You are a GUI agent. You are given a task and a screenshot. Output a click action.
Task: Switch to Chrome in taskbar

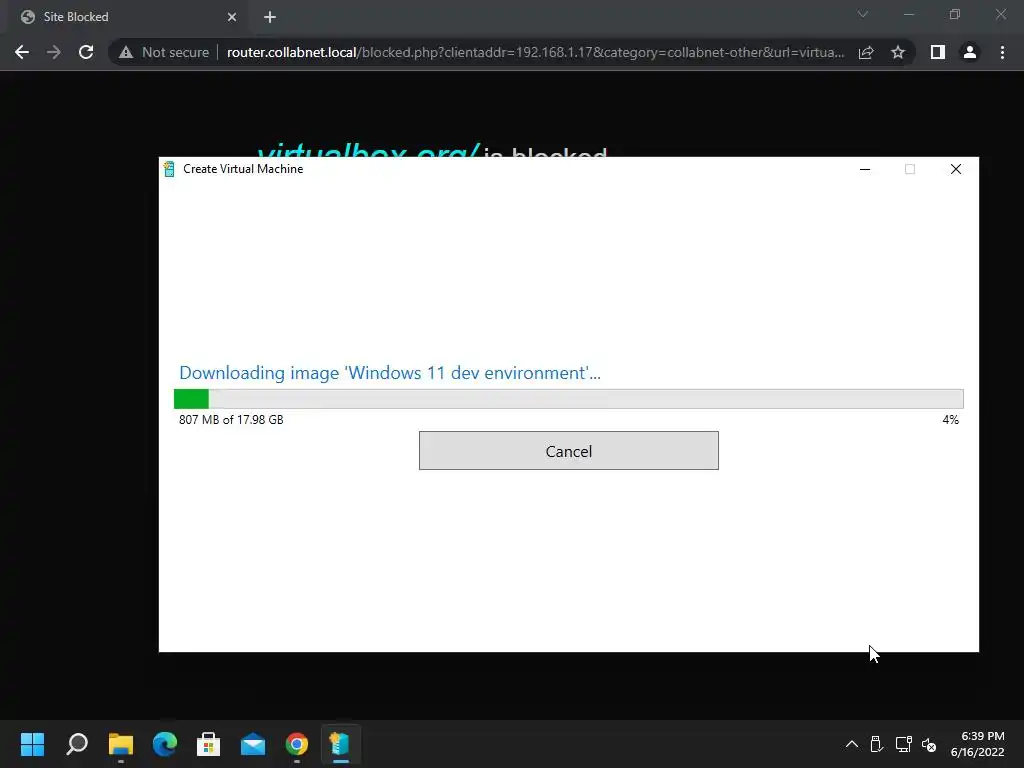point(296,744)
